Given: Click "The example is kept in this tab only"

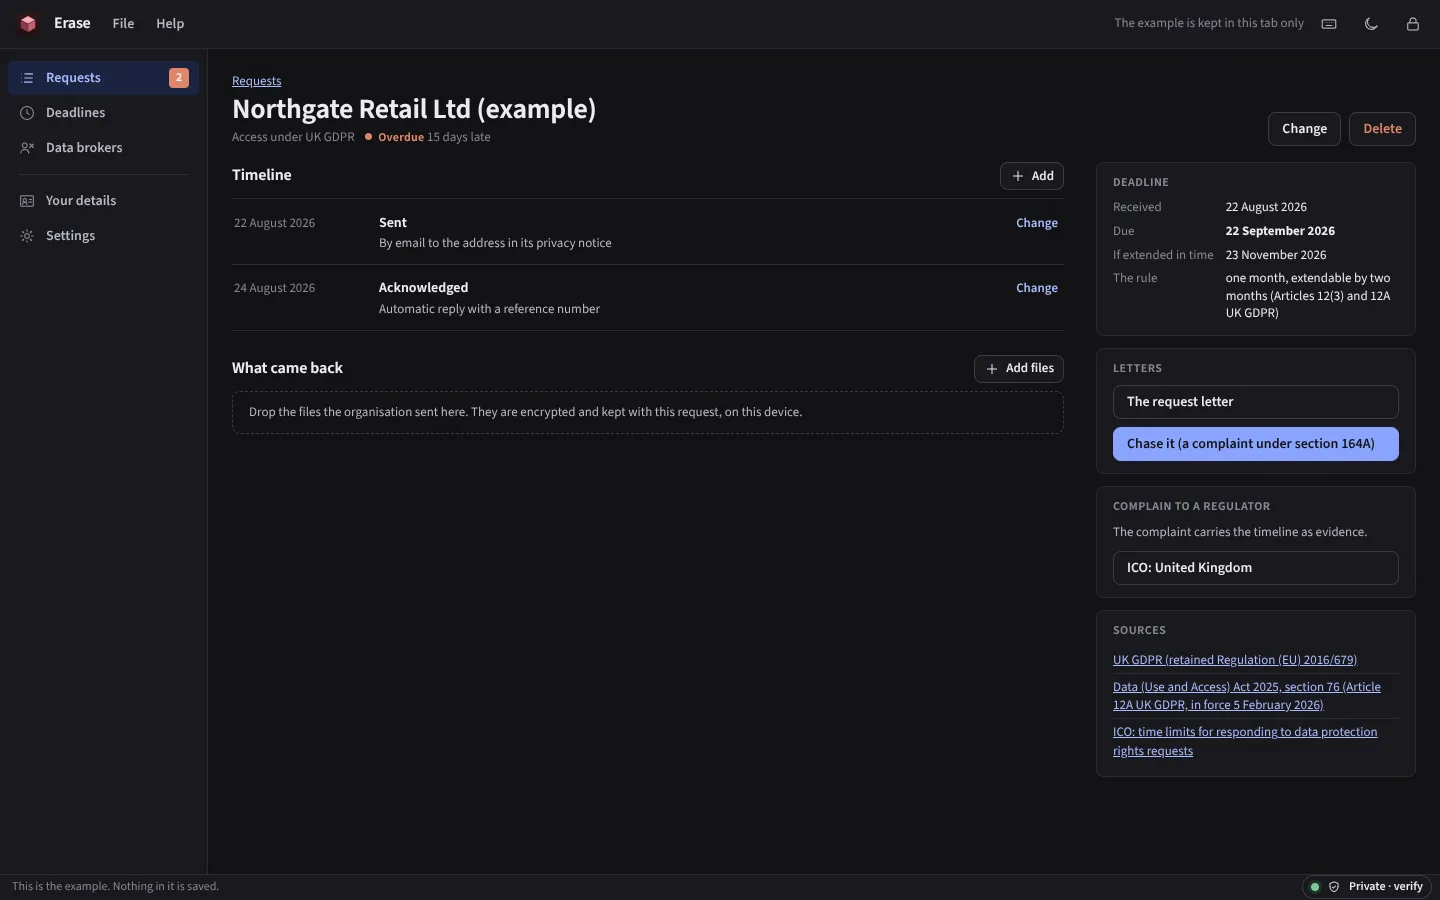Looking at the screenshot, I should (x=1209, y=23).
